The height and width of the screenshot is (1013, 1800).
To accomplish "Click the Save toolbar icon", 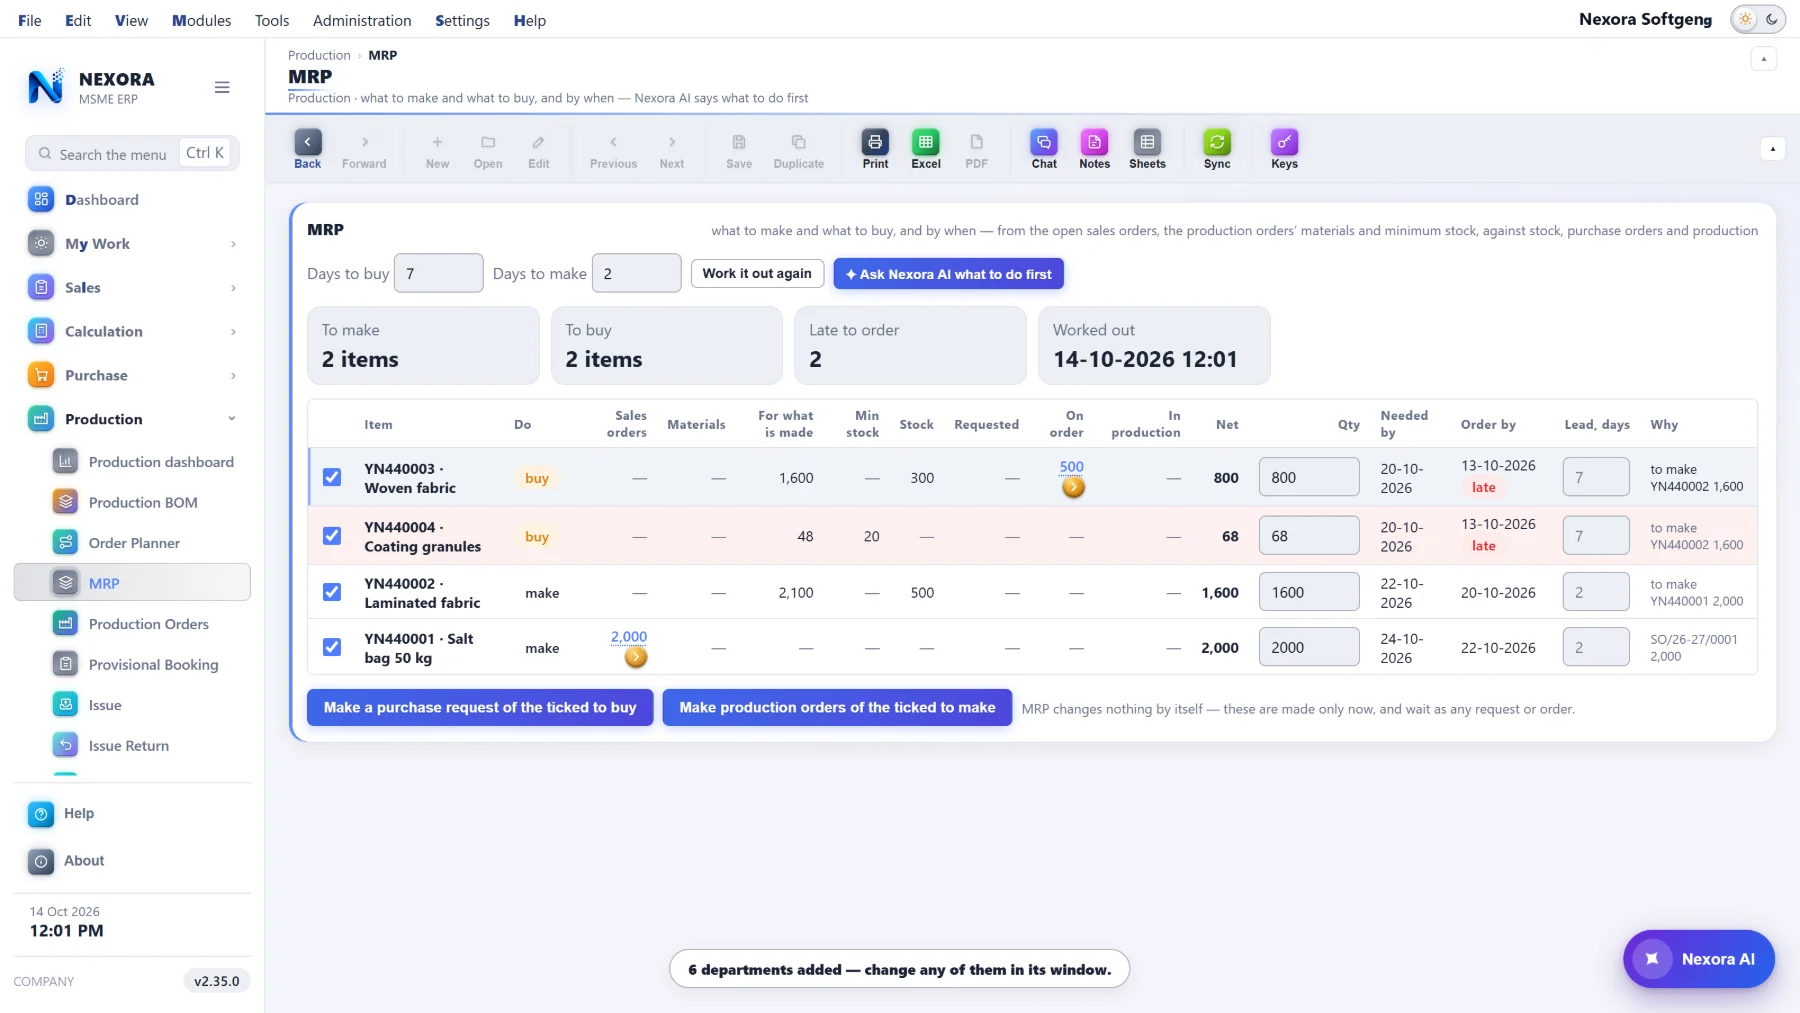I will [739, 149].
